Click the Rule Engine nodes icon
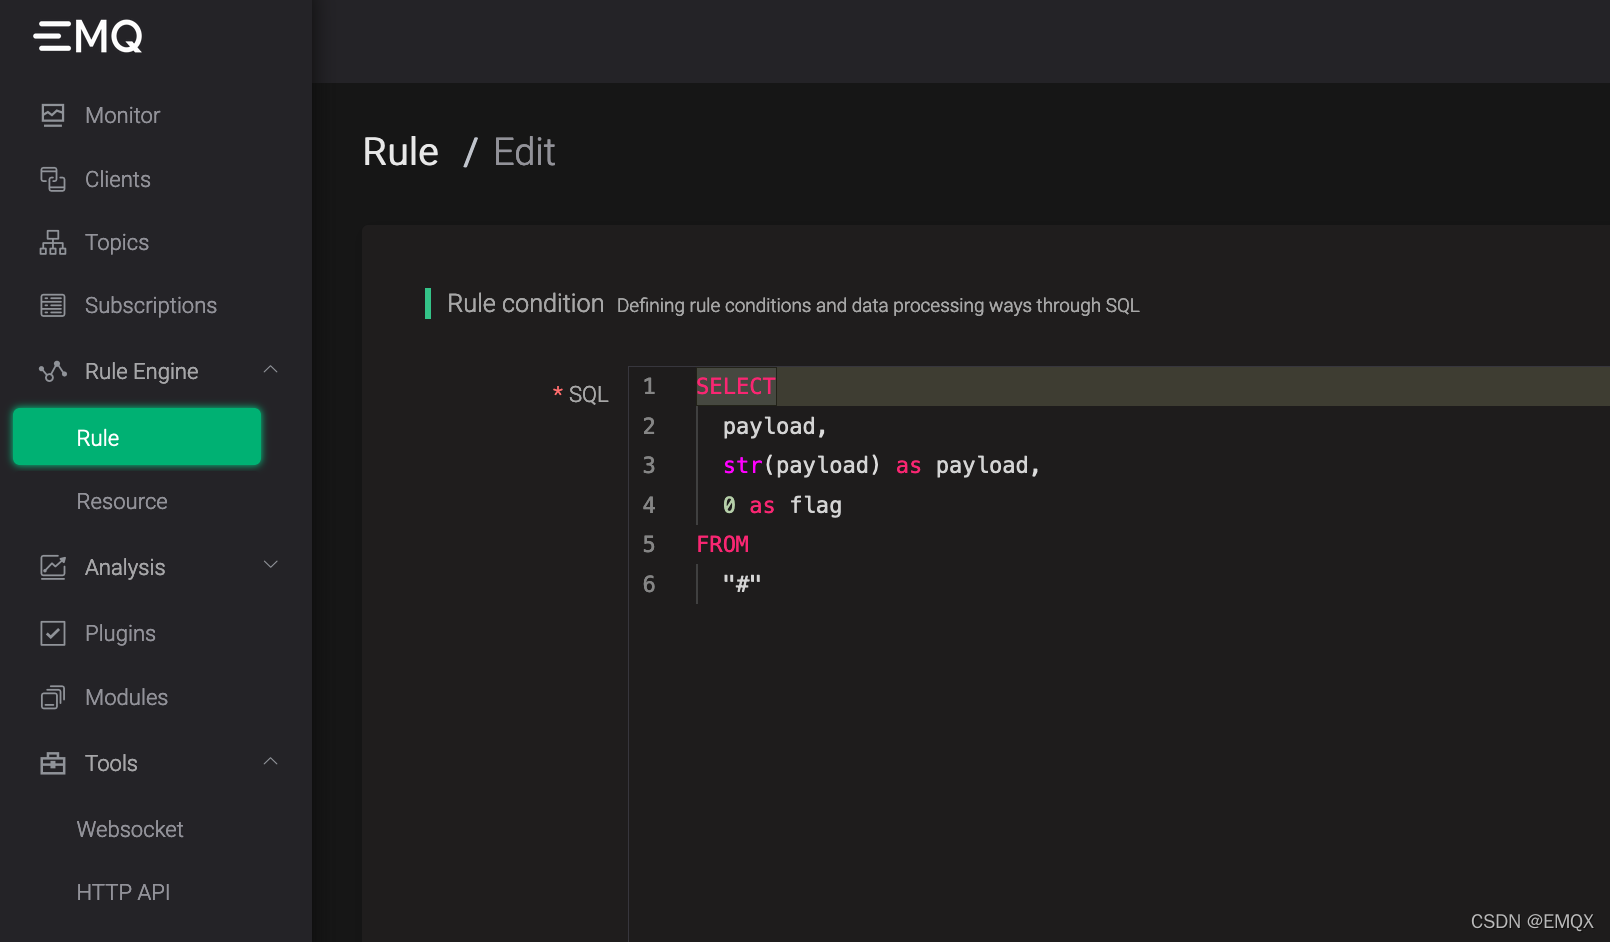This screenshot has width=1610, height=942. click(x=53, y=371)
